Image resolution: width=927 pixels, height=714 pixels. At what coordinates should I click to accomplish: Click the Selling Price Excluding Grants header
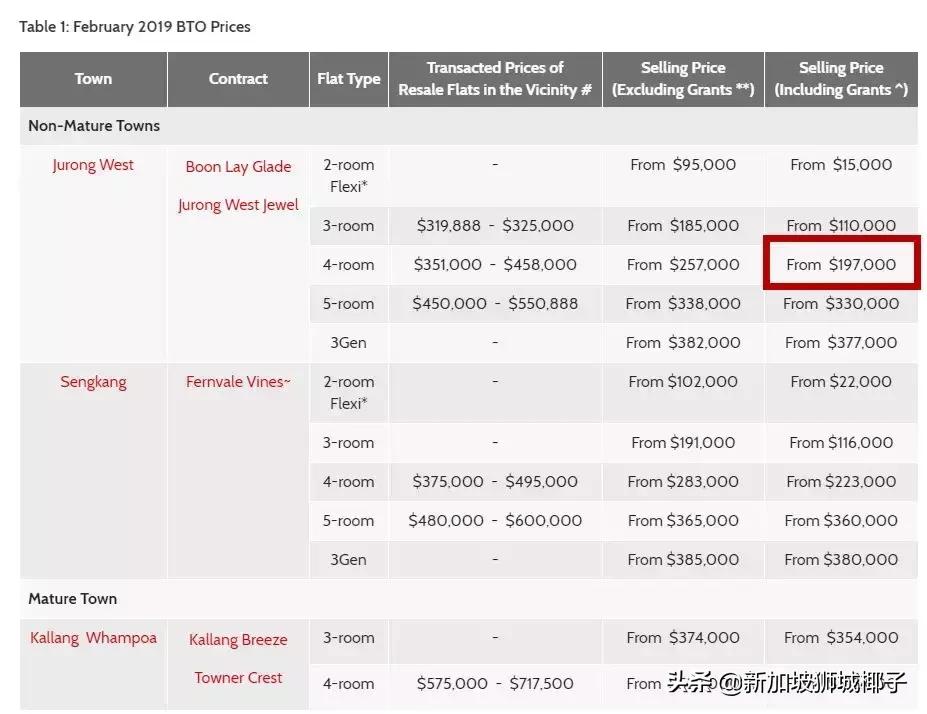point(683,79)
